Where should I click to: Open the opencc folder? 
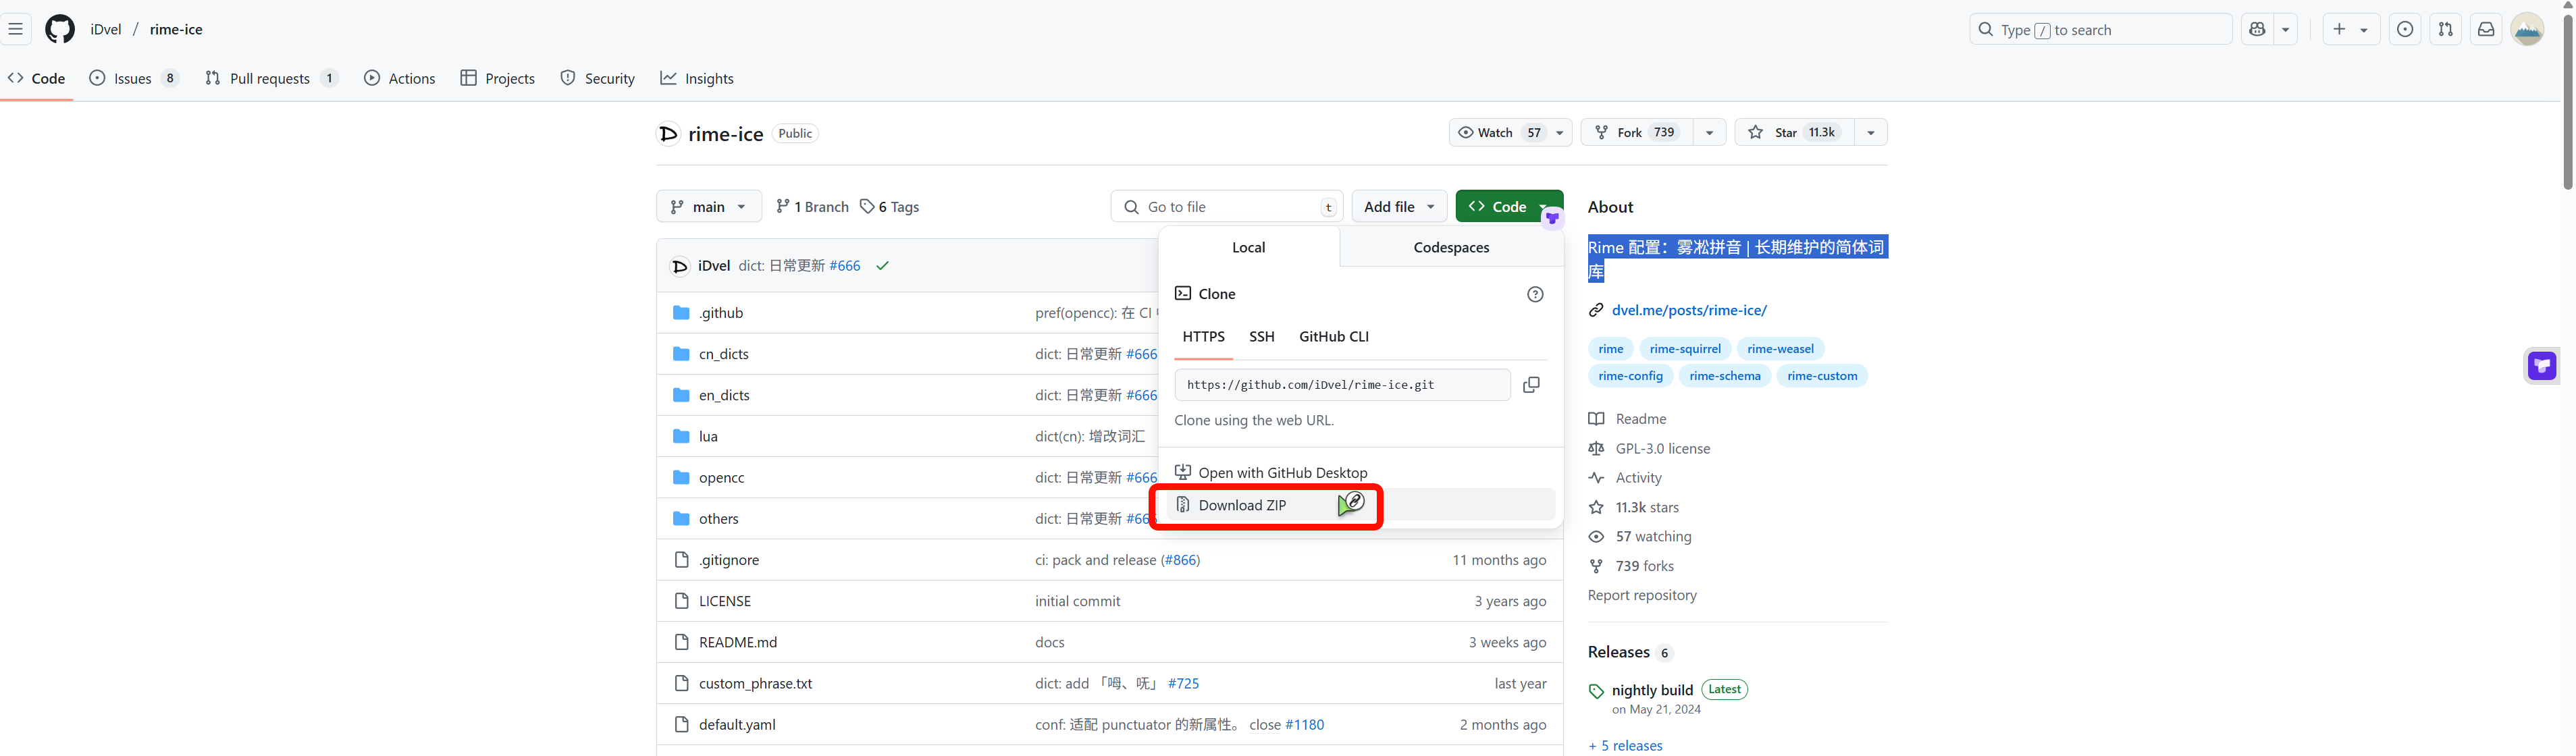tap(721, 477)
